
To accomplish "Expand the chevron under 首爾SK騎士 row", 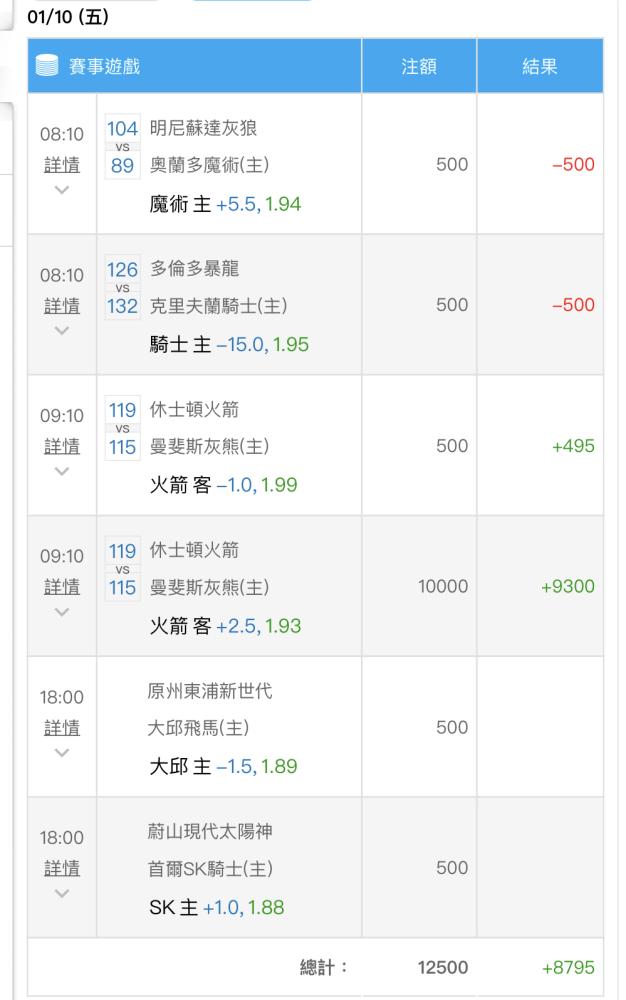I will click(62, 893).
